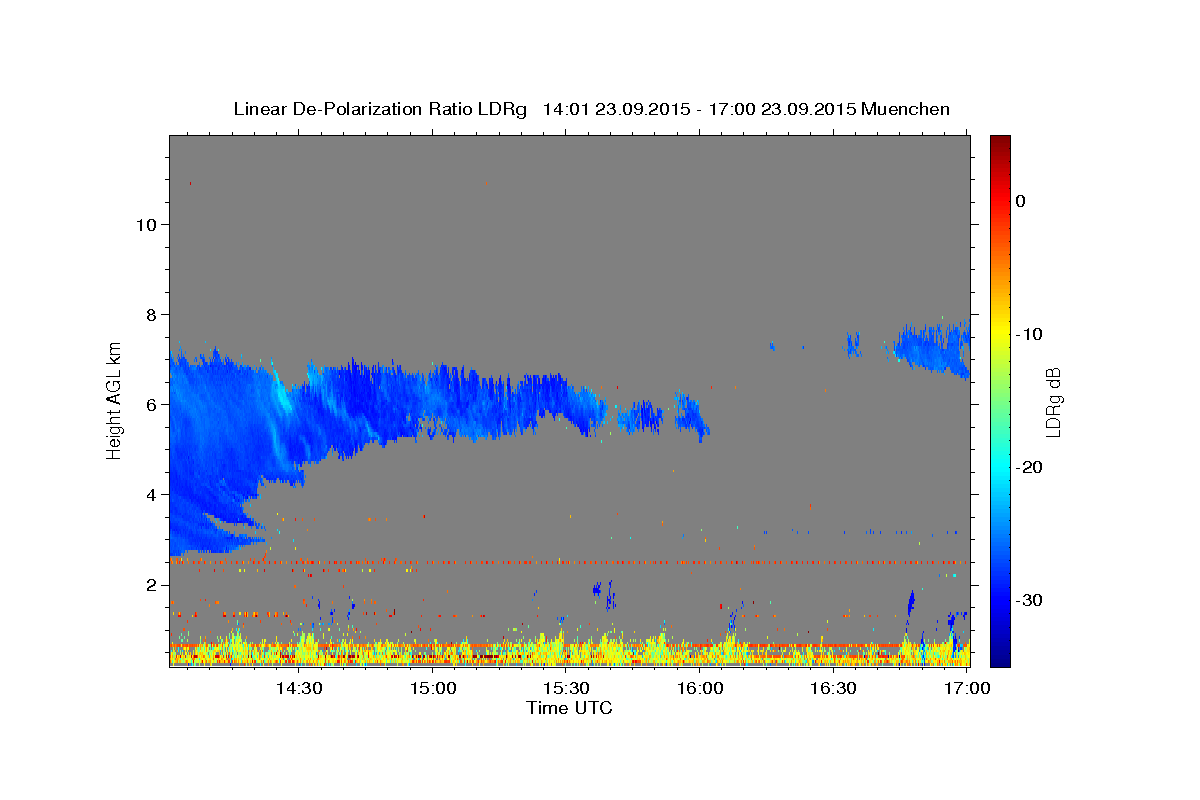1200x800 pixels.
Task: Click the "Muenchen" station name in the title
Action: [906, 109]
